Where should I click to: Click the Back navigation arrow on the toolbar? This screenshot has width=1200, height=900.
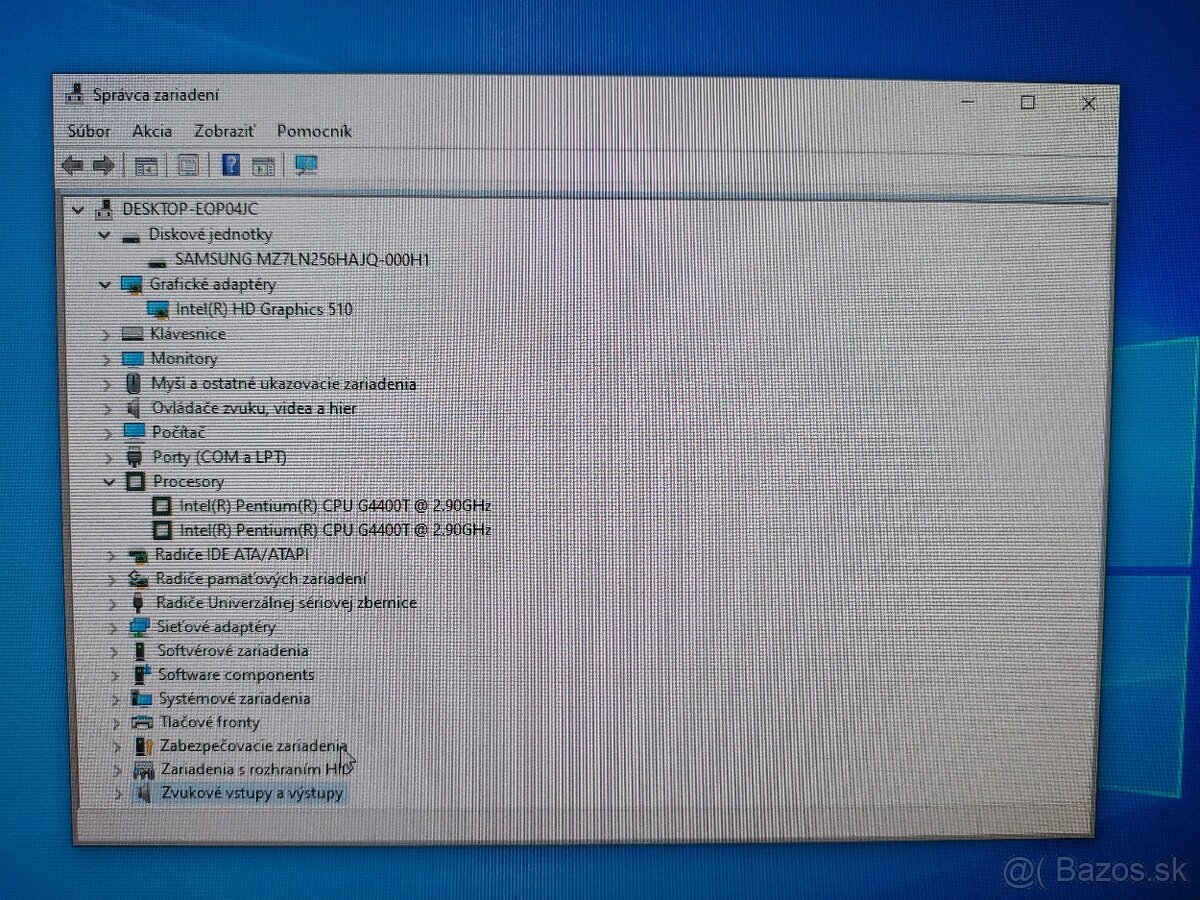coord(72,165)
